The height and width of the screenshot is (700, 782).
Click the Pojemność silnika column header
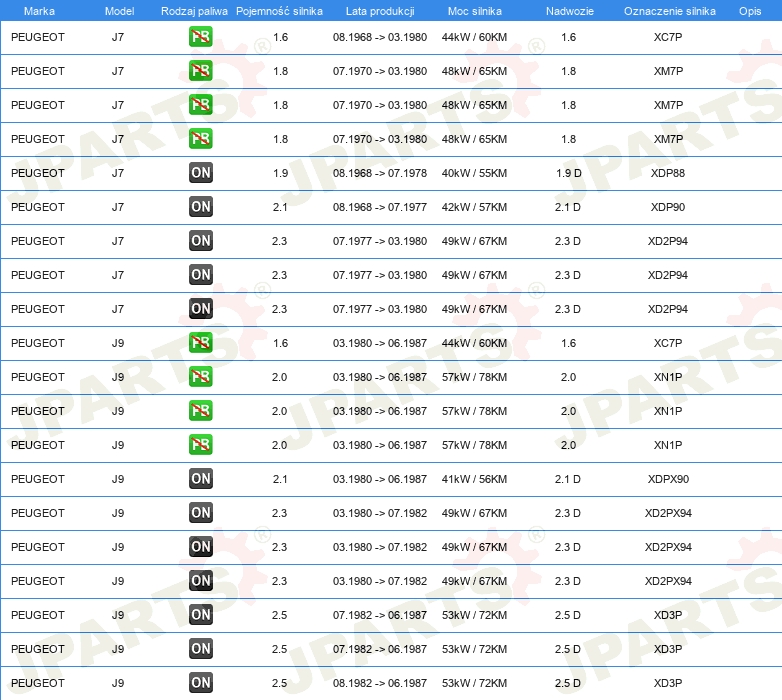279,11
